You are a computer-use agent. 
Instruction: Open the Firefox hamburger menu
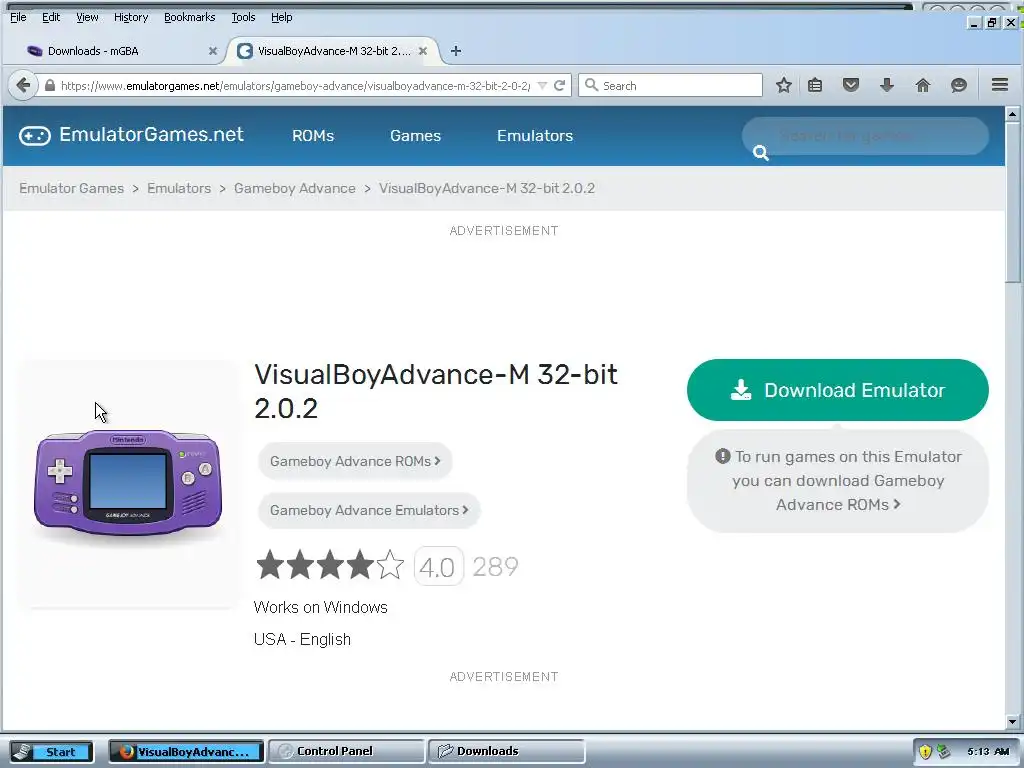click(x=1000, y=85)
